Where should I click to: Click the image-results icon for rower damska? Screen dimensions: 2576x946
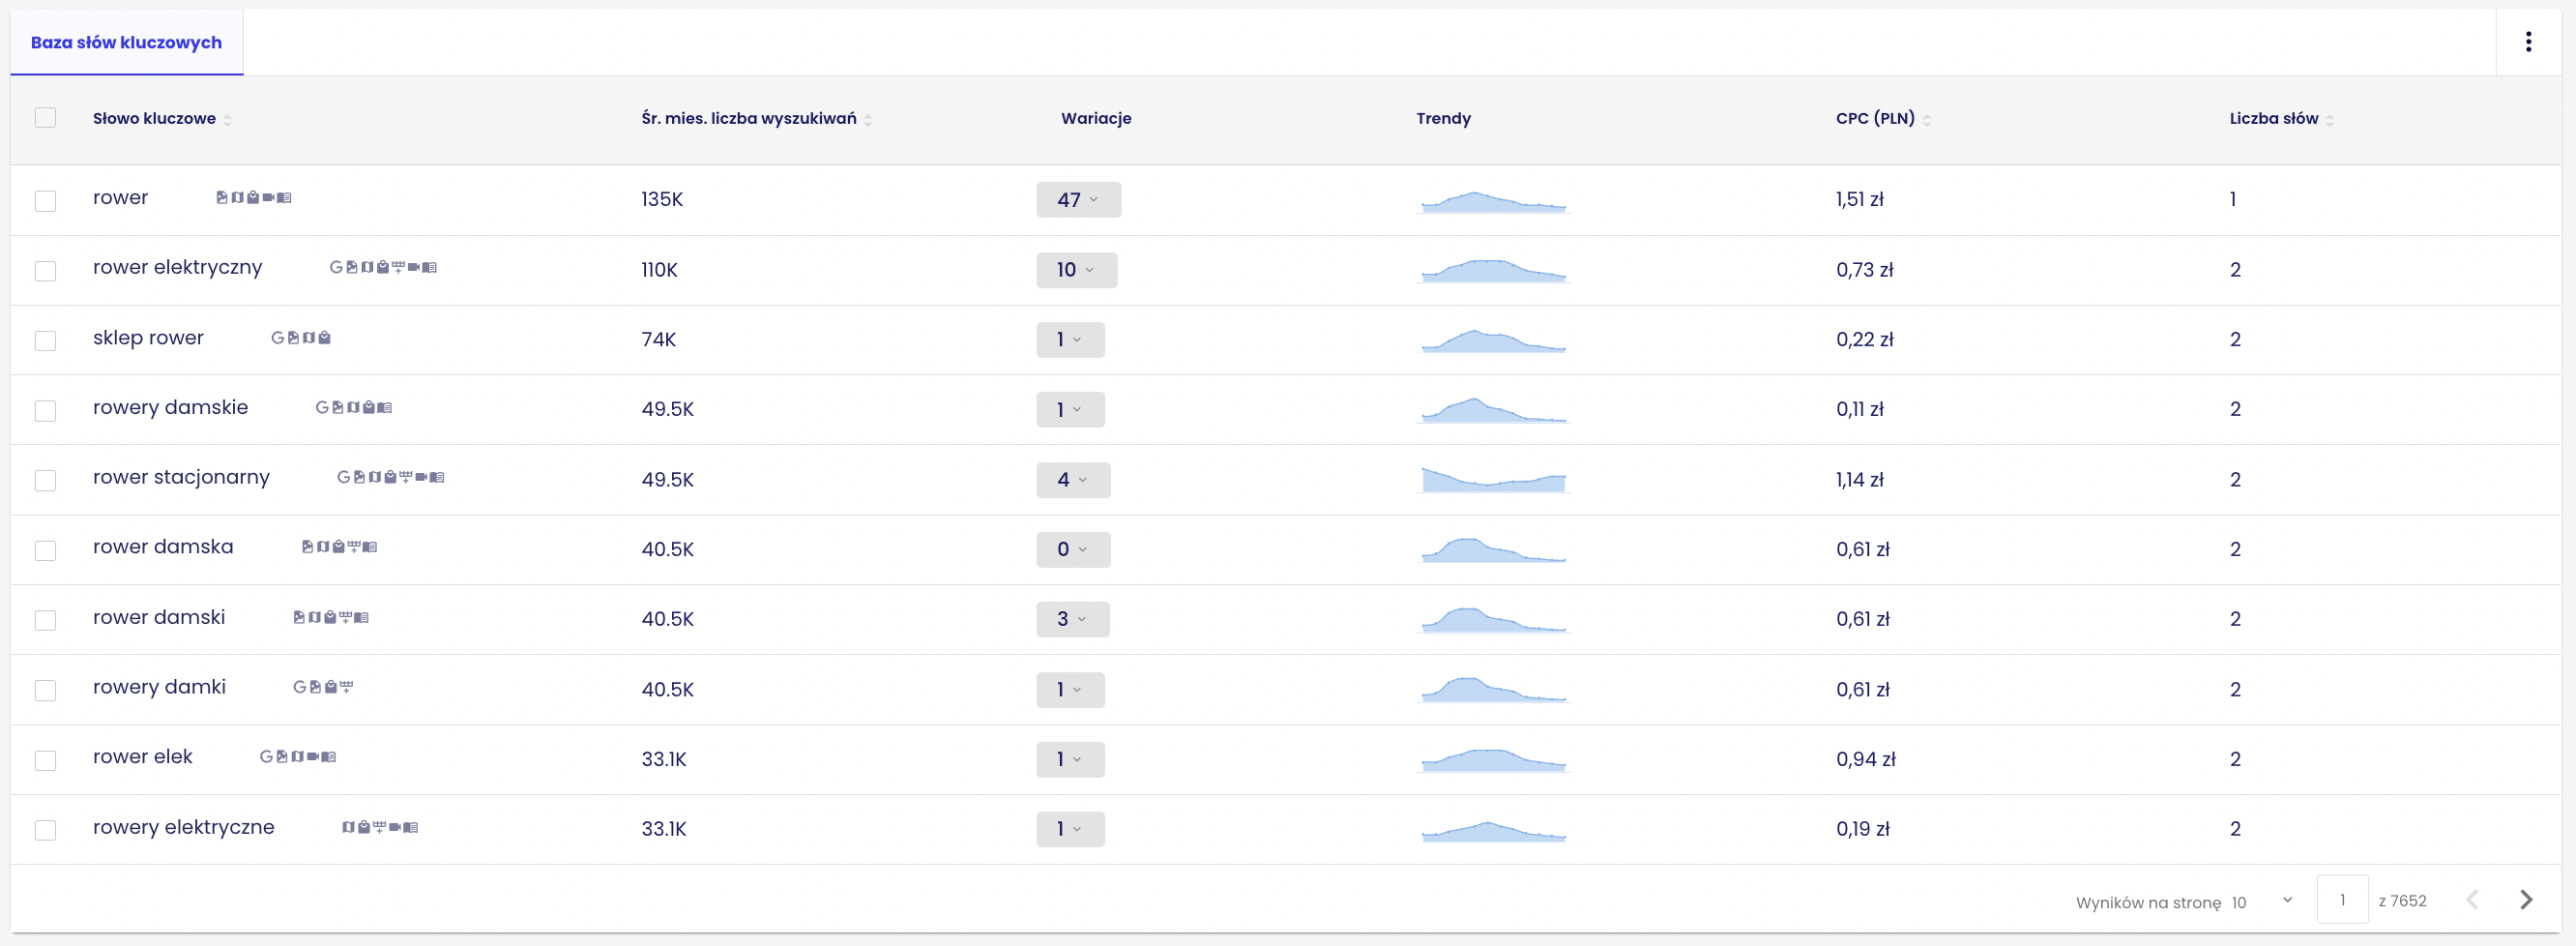(307, 547)
